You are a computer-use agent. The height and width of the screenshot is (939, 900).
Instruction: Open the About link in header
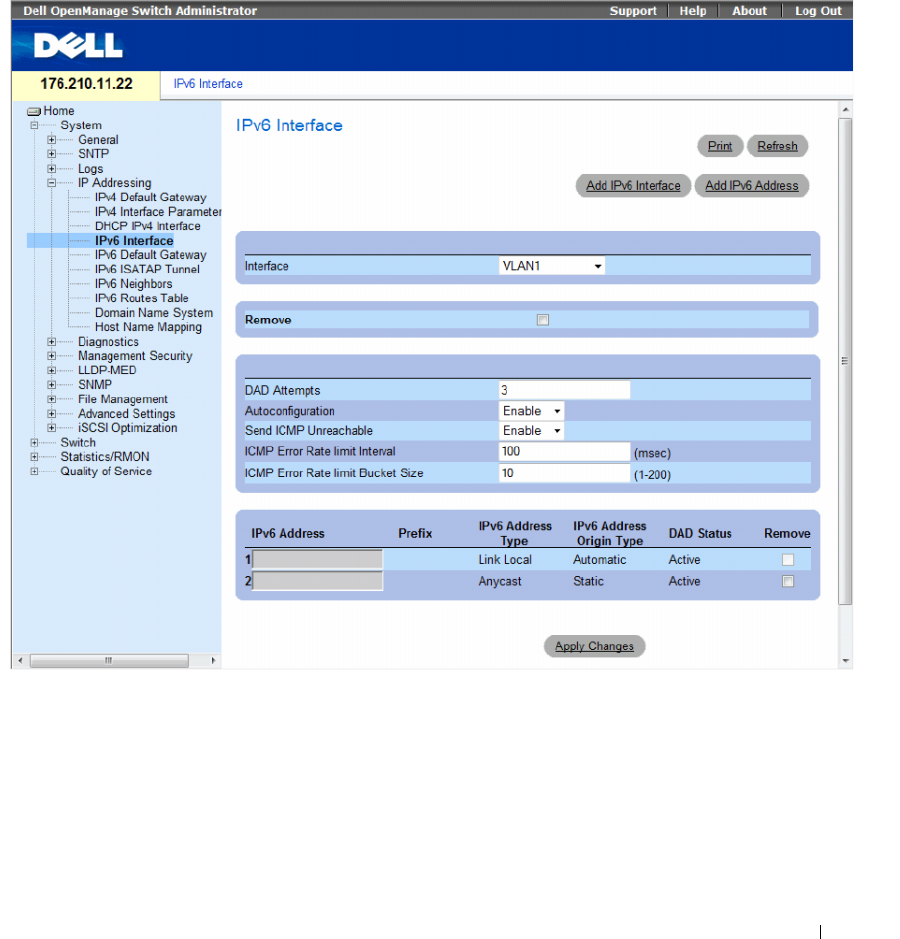pos(749,11)
